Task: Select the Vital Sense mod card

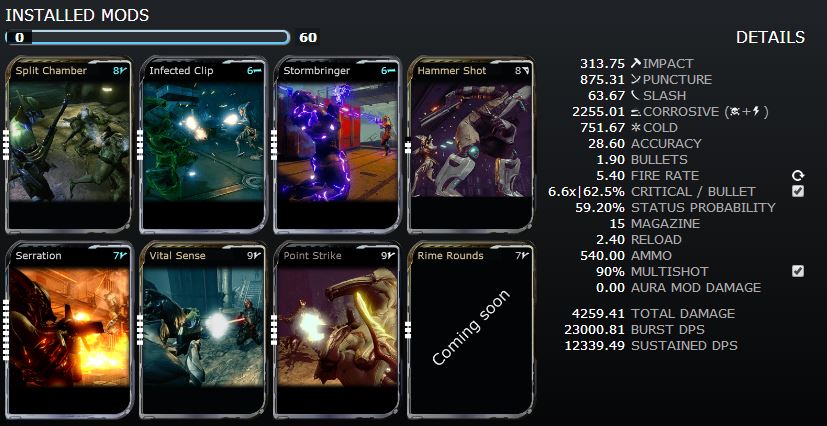Action: (x=203, y=330)
